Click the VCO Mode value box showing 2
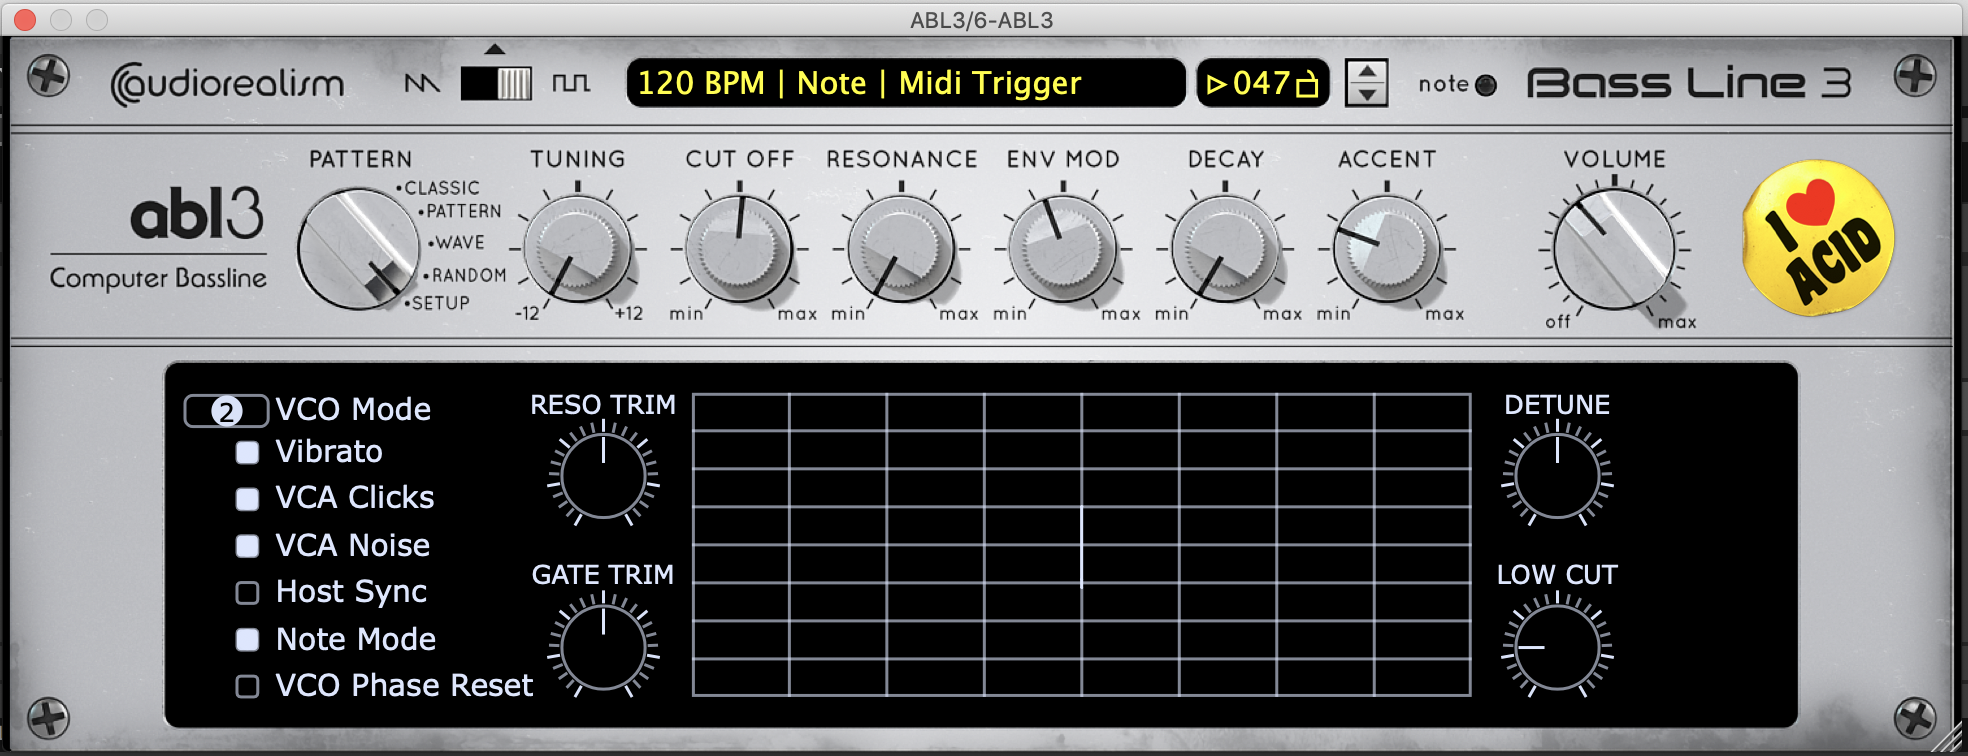Viewport: 1968px width, 756px height. pos(226,411)
